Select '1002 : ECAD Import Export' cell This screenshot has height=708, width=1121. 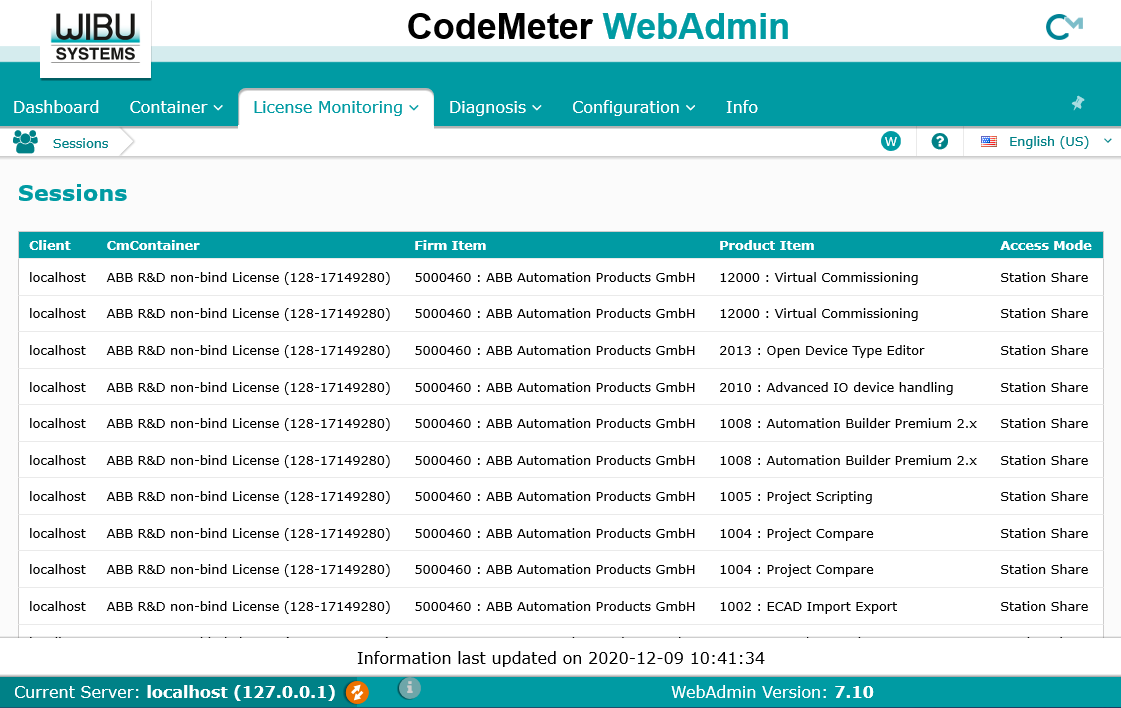click(808, 606)
